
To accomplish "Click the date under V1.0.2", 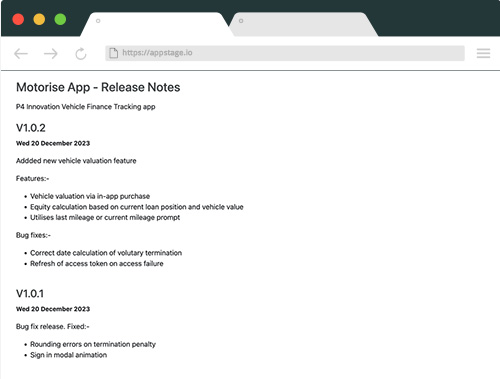I will pyautogui.click(x=53, y=143).
